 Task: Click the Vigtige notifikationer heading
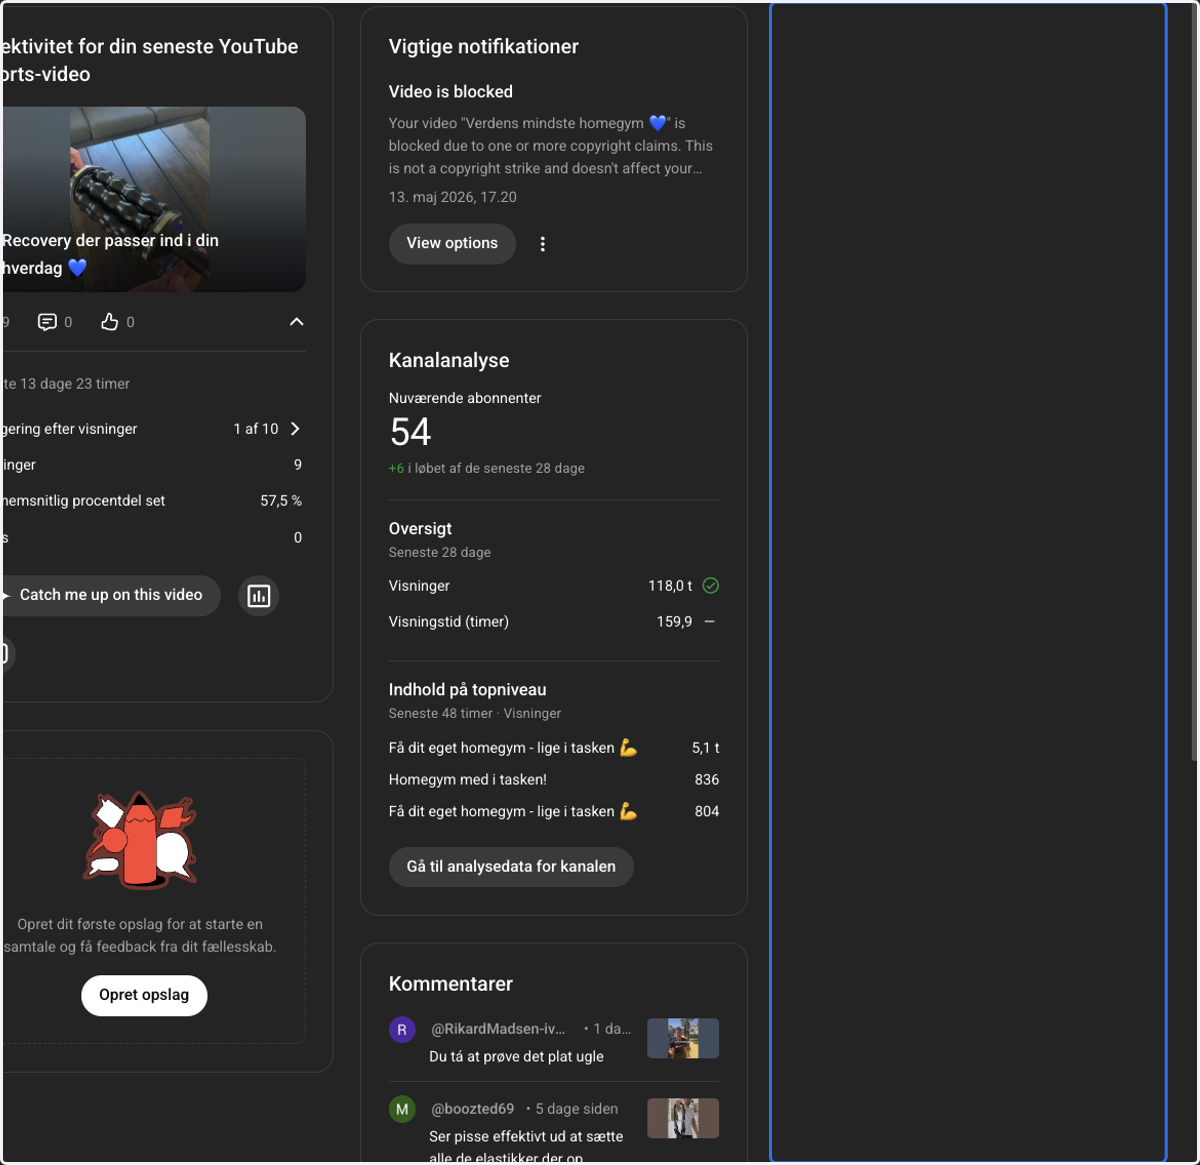[484, 47]
